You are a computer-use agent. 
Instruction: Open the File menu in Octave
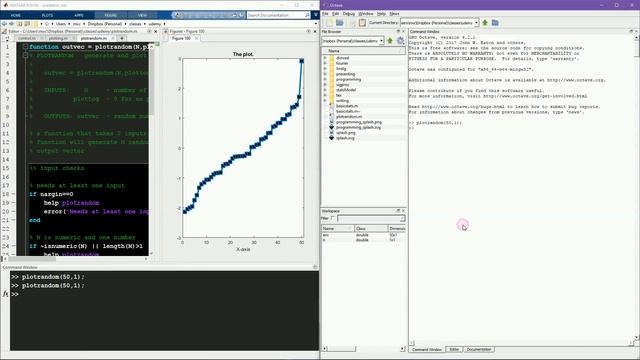(325, 14)
